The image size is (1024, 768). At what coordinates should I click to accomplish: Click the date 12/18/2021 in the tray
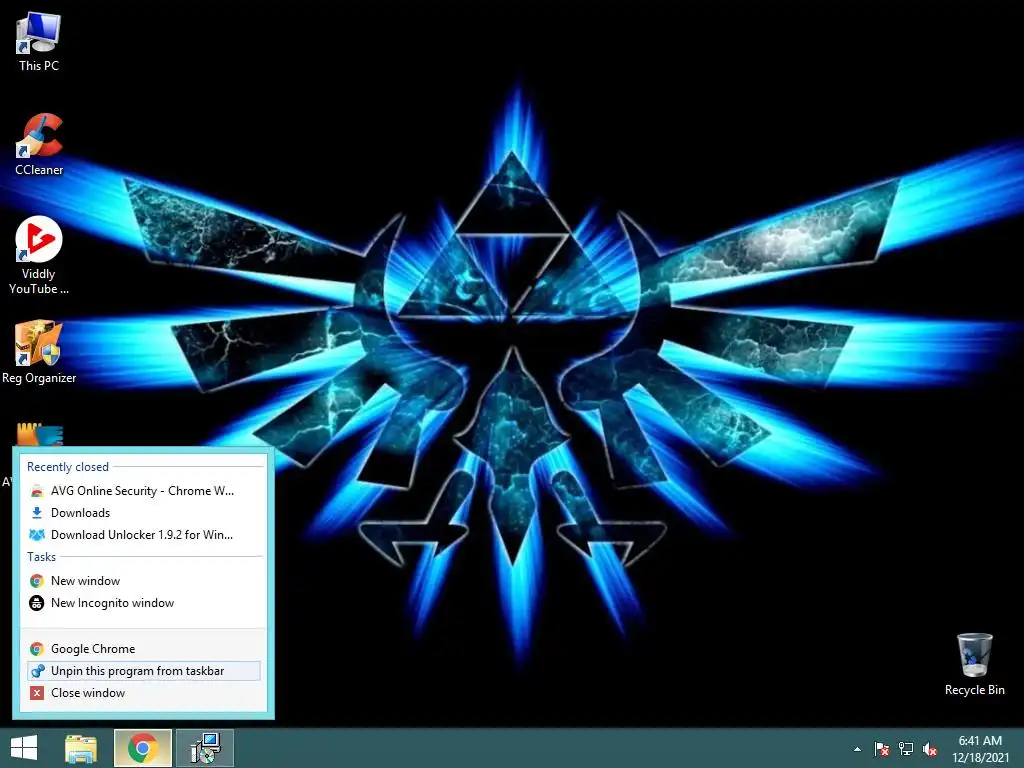tap(980, 758)
